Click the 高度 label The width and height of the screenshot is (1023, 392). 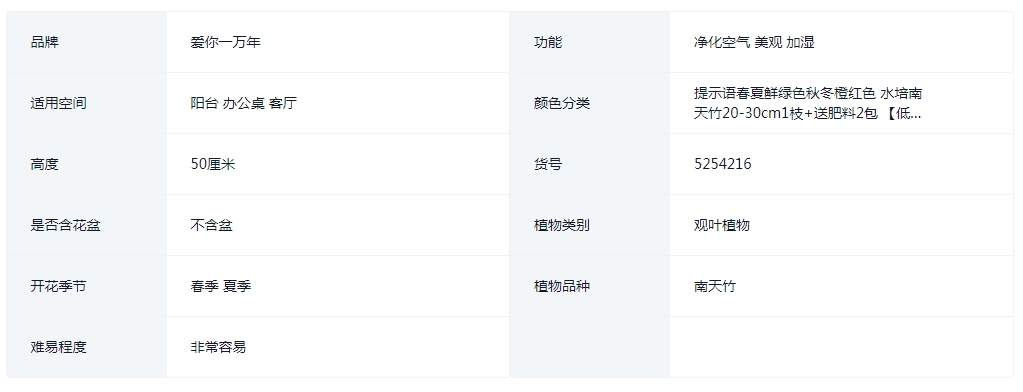click(44, 164)
